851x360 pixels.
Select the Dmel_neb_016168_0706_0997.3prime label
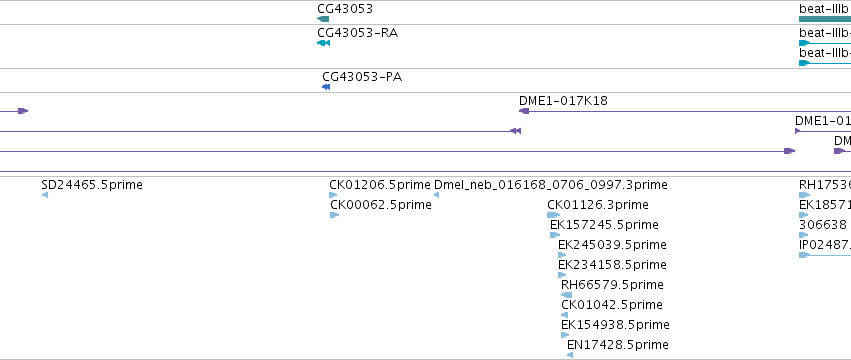pos(551,185)
